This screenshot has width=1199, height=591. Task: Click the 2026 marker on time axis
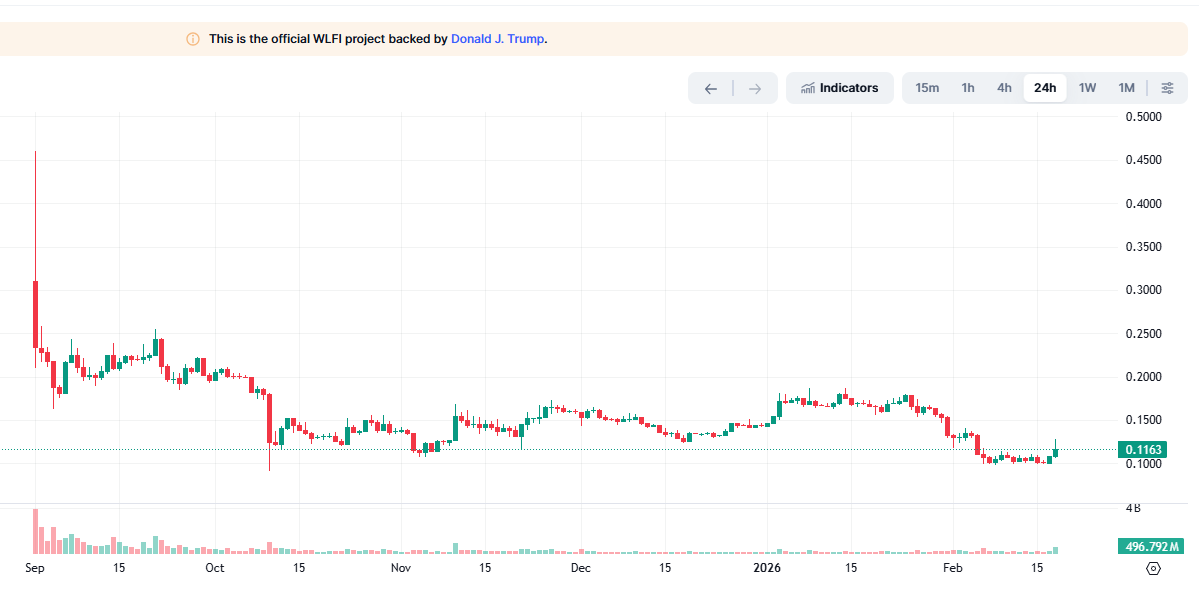(767, 568)
